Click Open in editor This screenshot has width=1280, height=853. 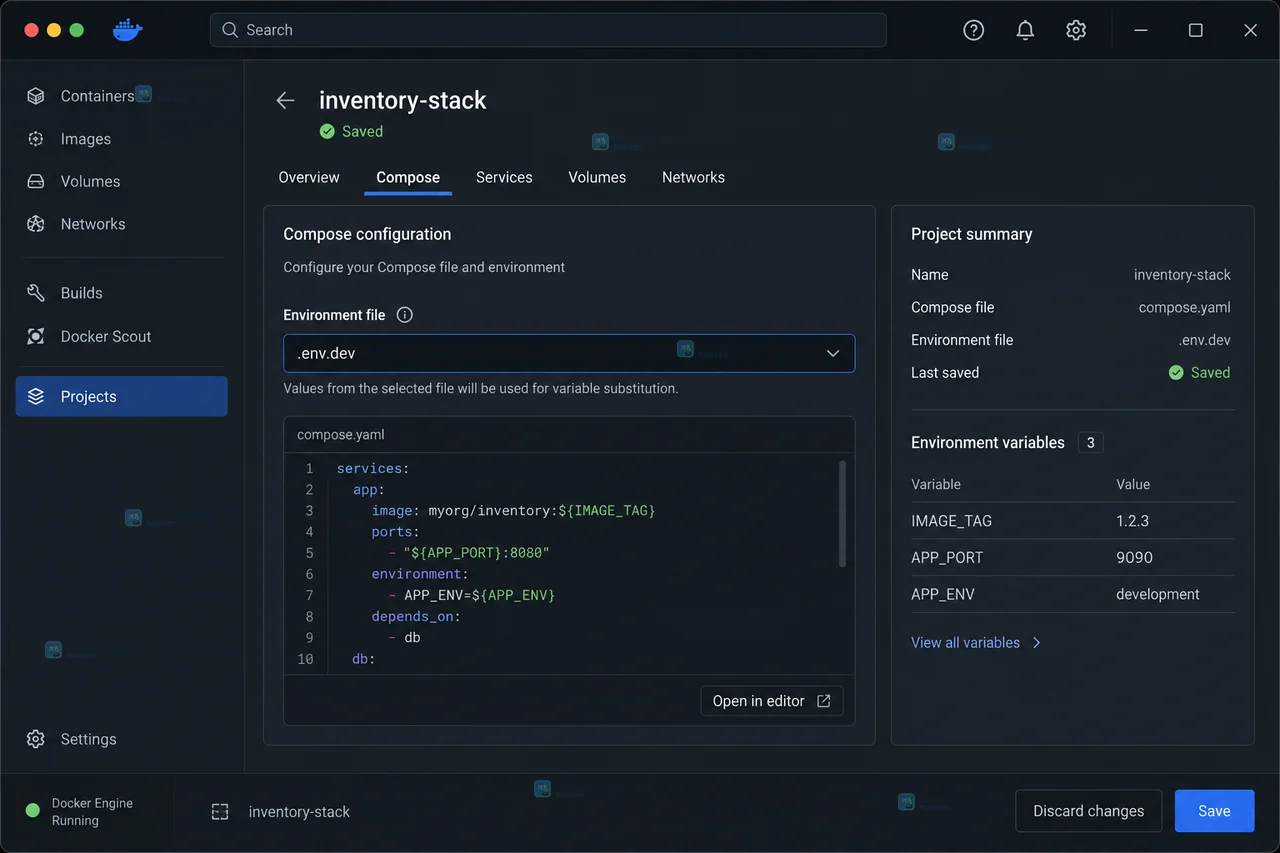[771, 701]
